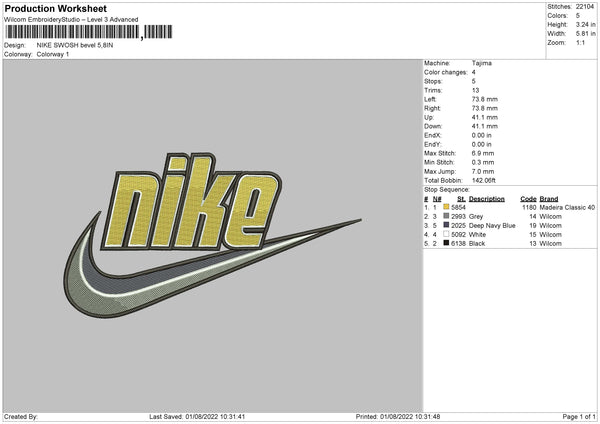Click the 'Last Saved: 01/08/2022 10:31:41' footer
Image resolution: width=600 pixels, height=424 pixels.
click(x=197, y=417)
